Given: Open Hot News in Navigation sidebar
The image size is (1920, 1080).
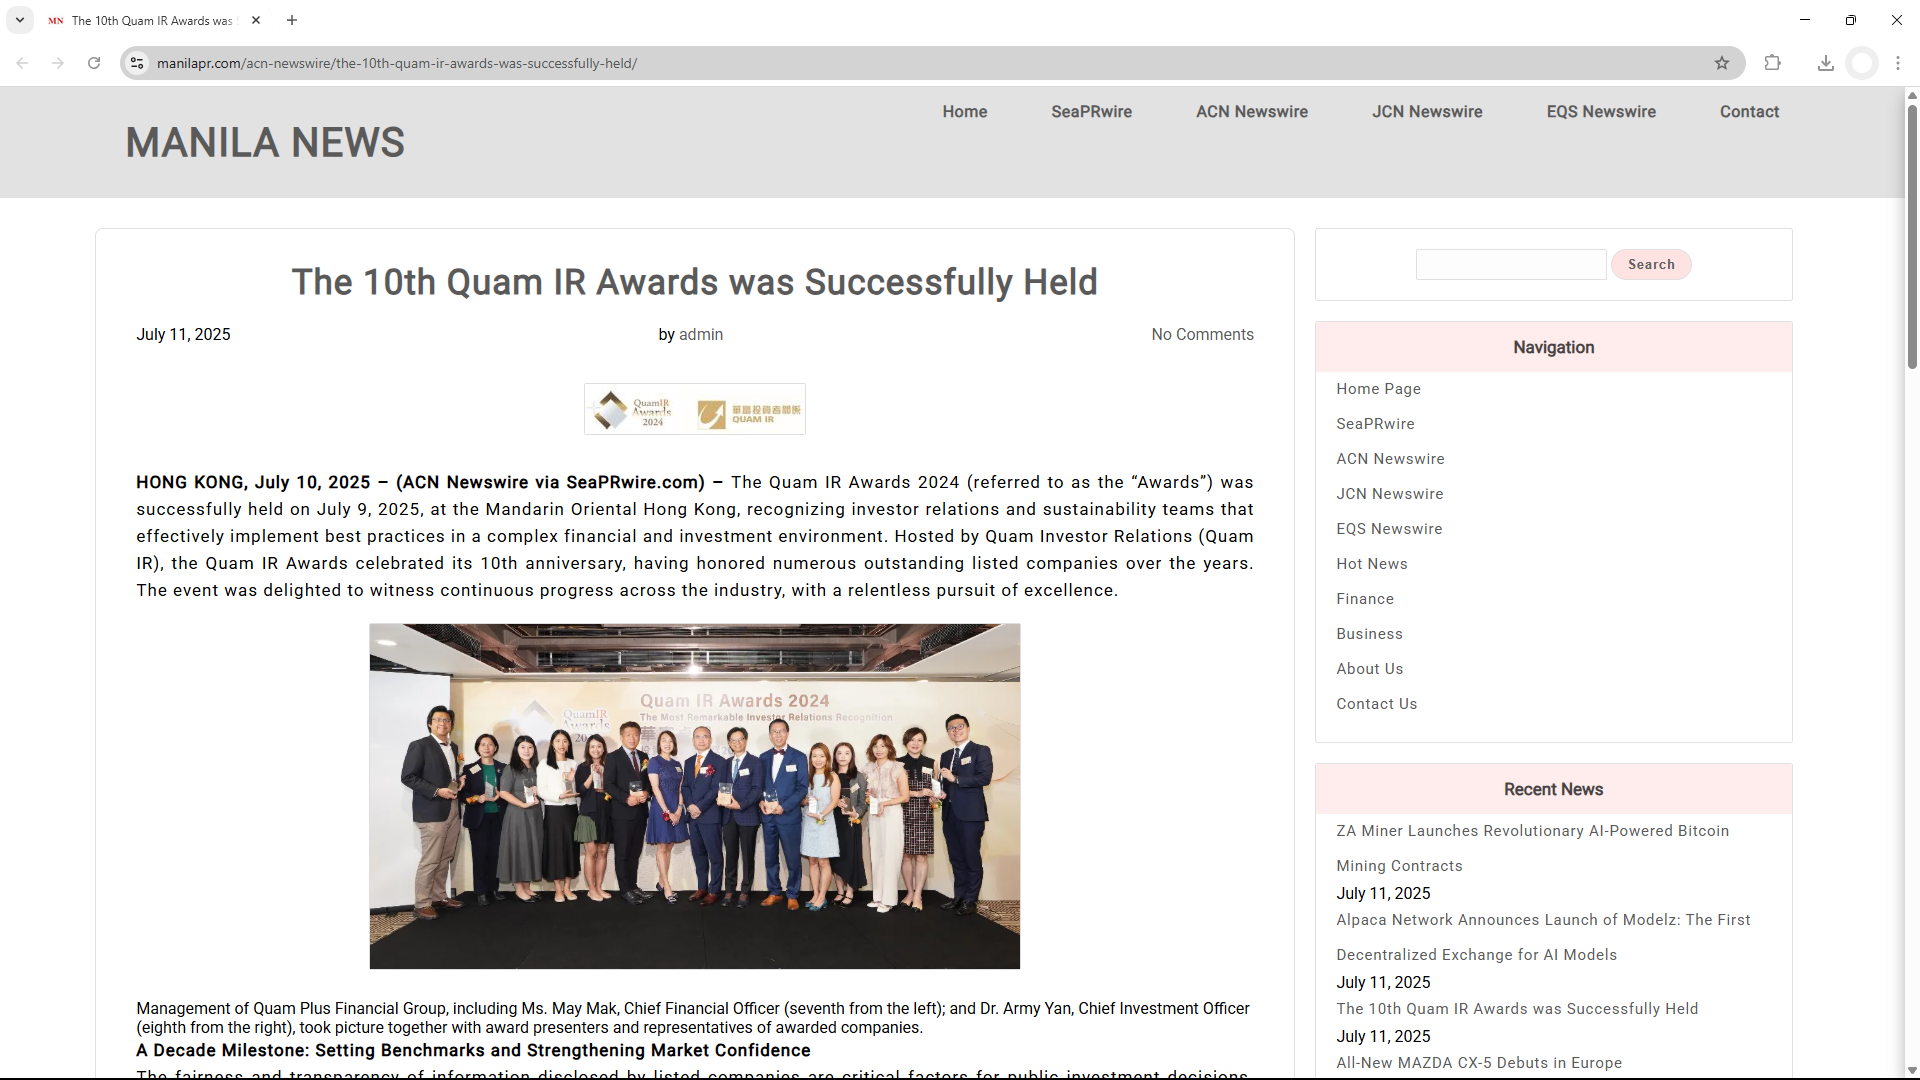Looking at the screenshot, I should [1372, 564].
